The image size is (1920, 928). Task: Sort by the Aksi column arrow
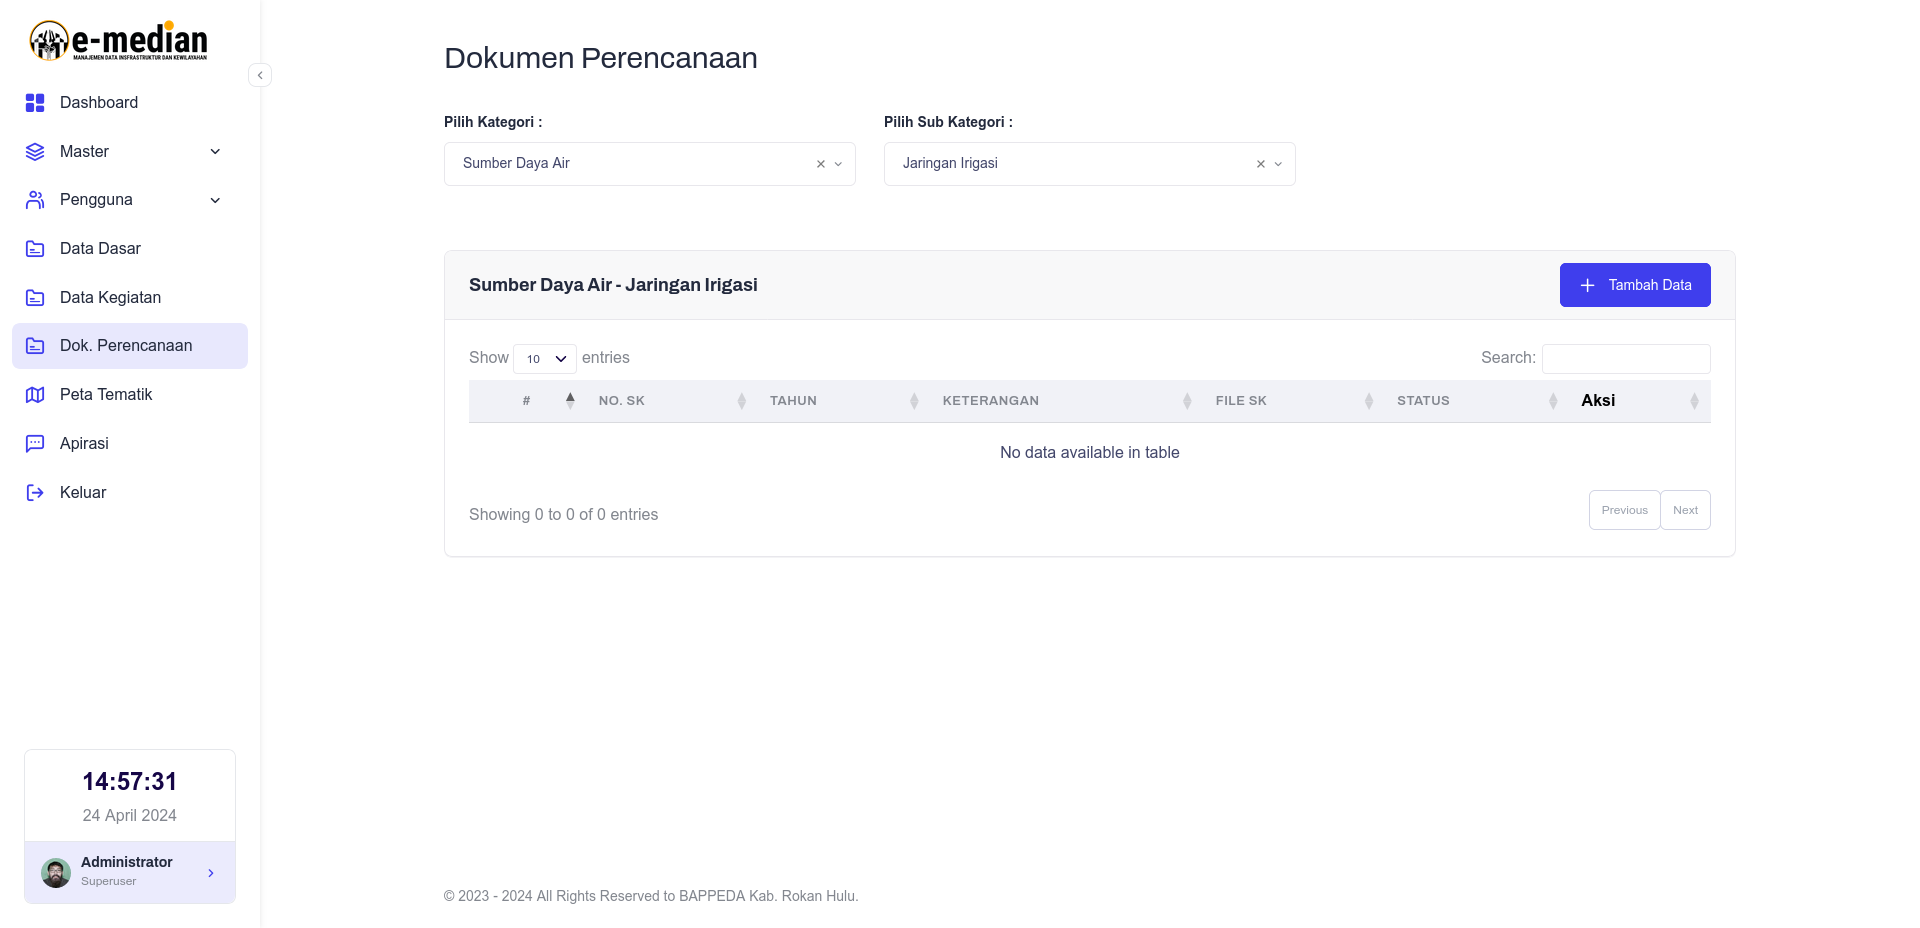1694,401
